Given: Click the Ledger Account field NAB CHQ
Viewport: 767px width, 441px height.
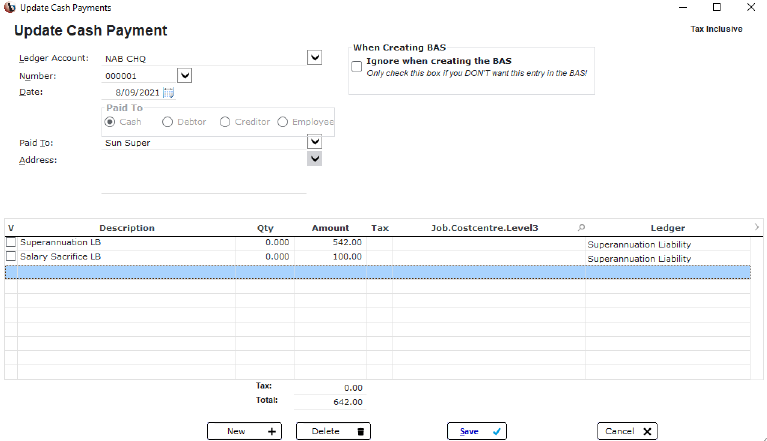Looking at the screenshot, I should [x=204, y=59].
